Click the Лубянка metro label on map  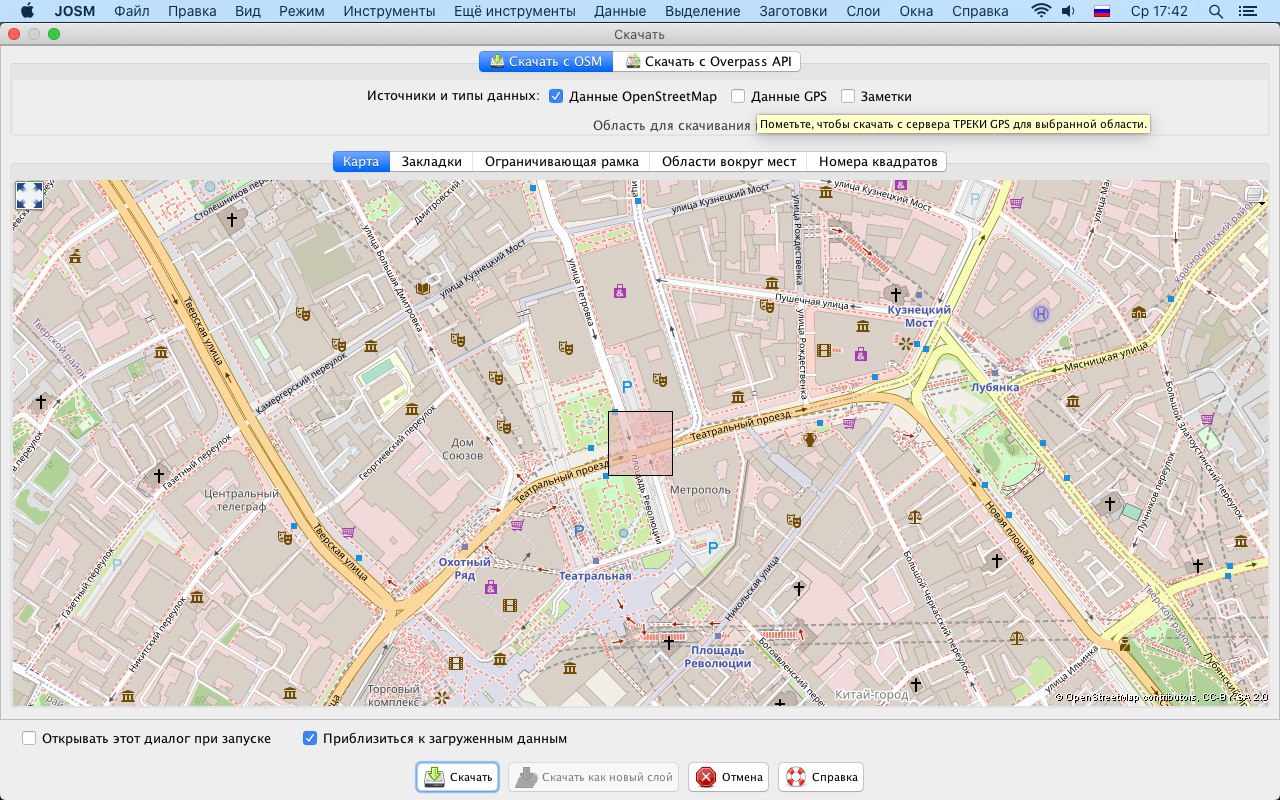tap(995, 386)
